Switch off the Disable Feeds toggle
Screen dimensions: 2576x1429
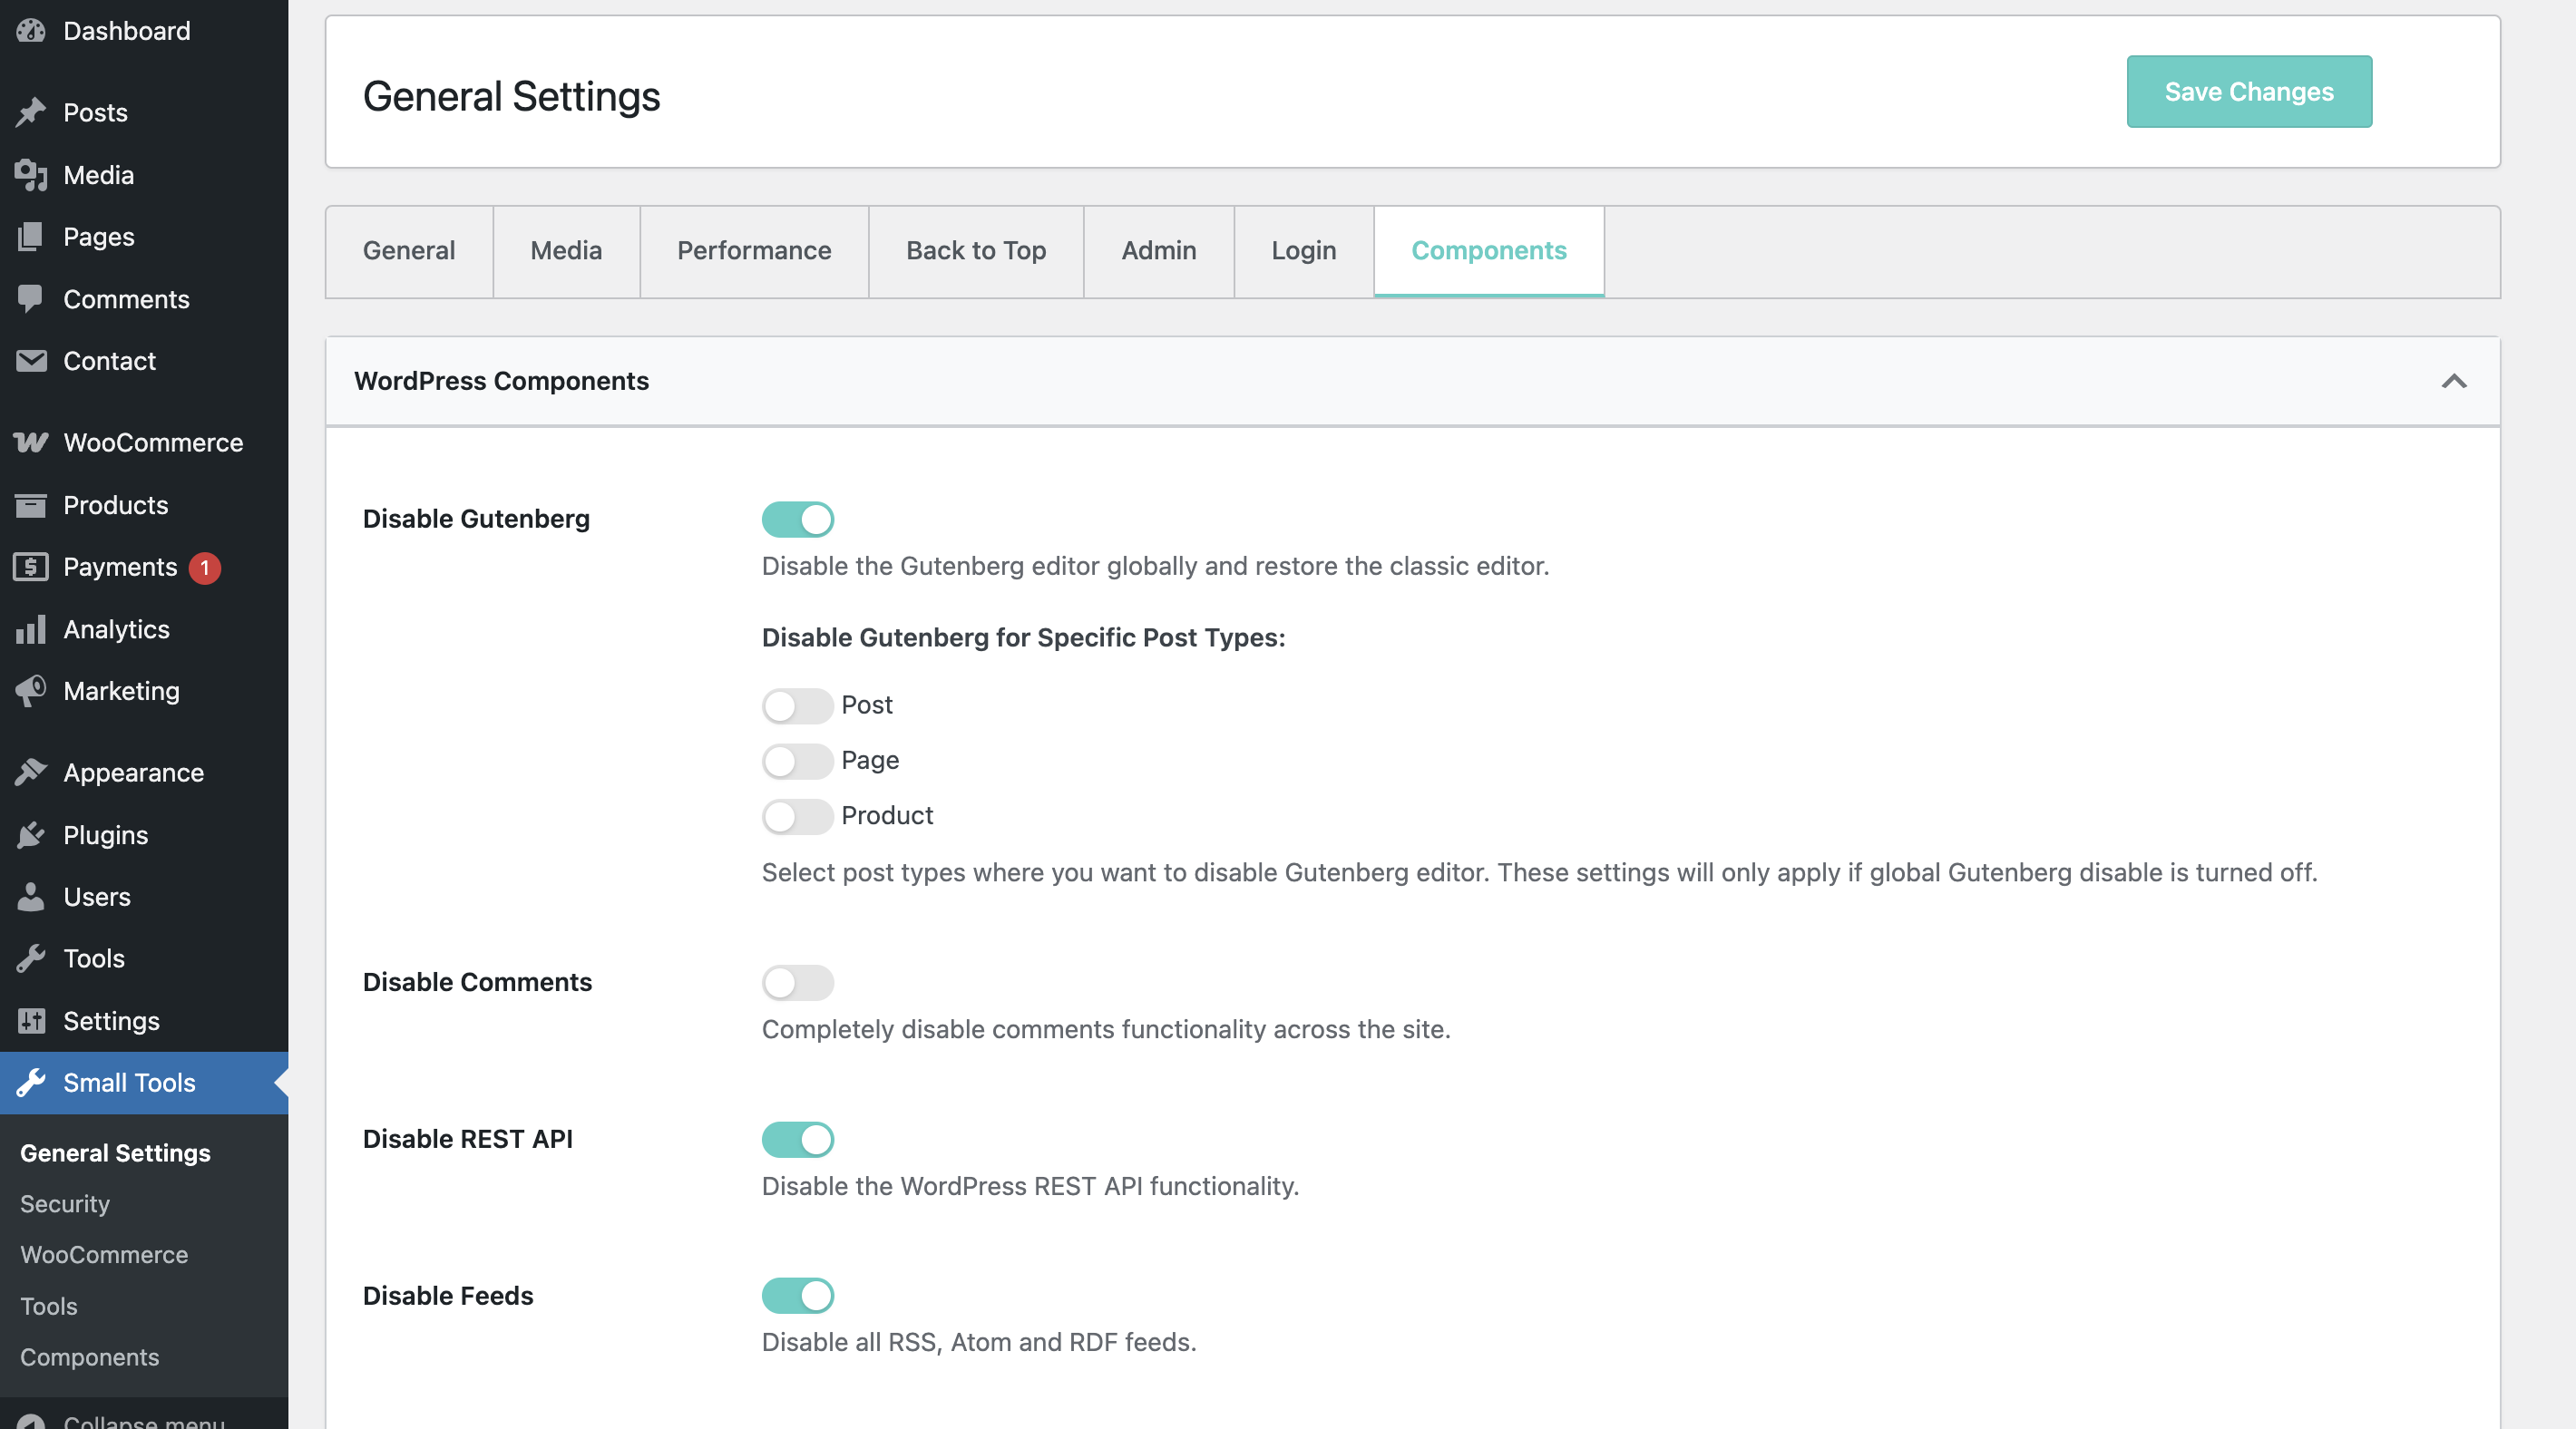(x=797, y=1296)
